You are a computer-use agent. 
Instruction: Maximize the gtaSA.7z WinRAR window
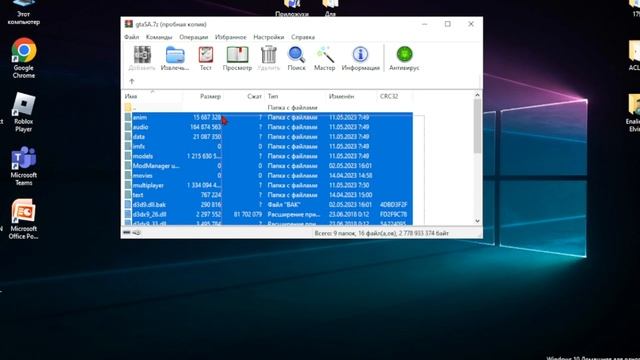tap(448, 24)
